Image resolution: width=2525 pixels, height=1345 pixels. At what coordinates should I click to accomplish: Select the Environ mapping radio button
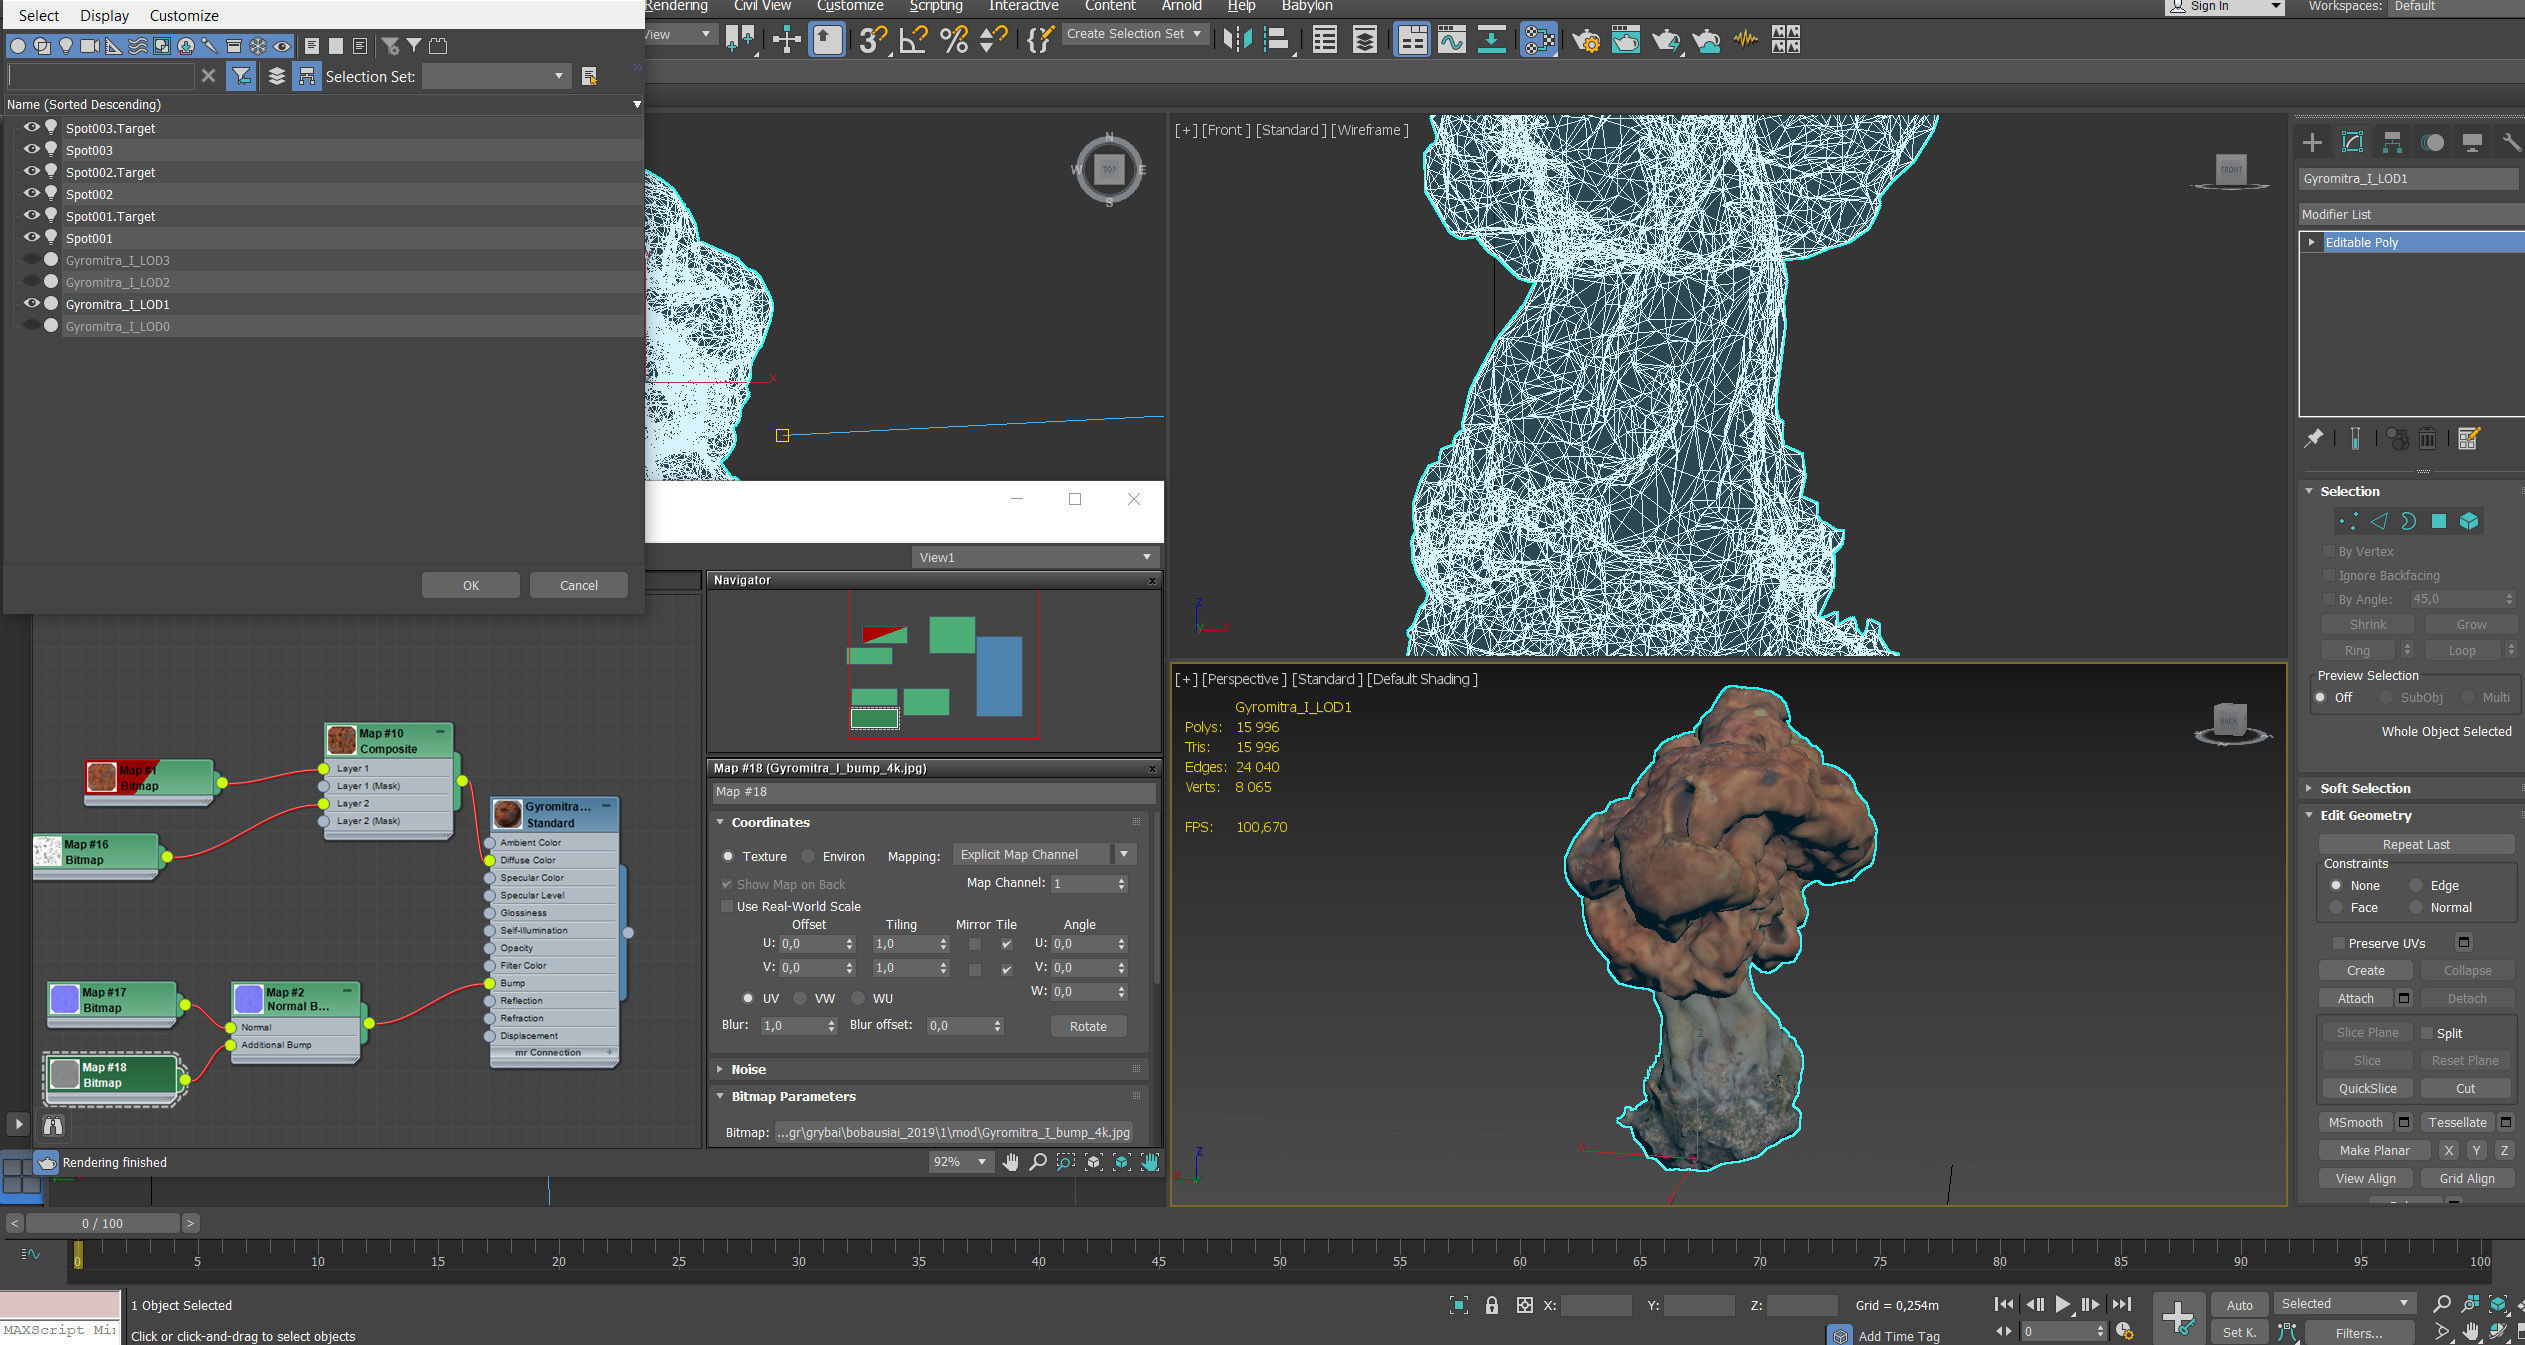808,856
